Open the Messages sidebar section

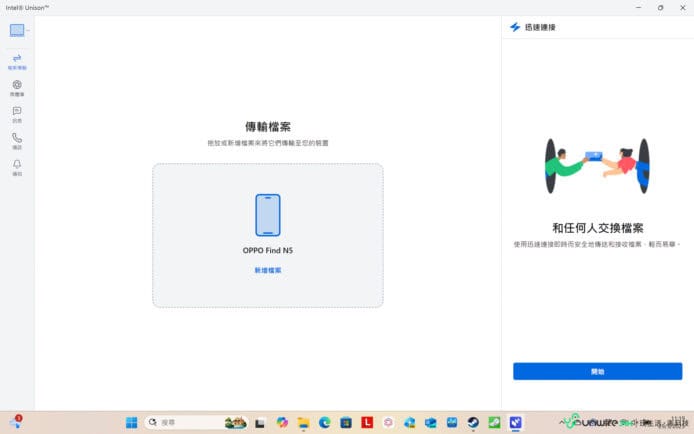pyautogui.click(x=17, y=115)
